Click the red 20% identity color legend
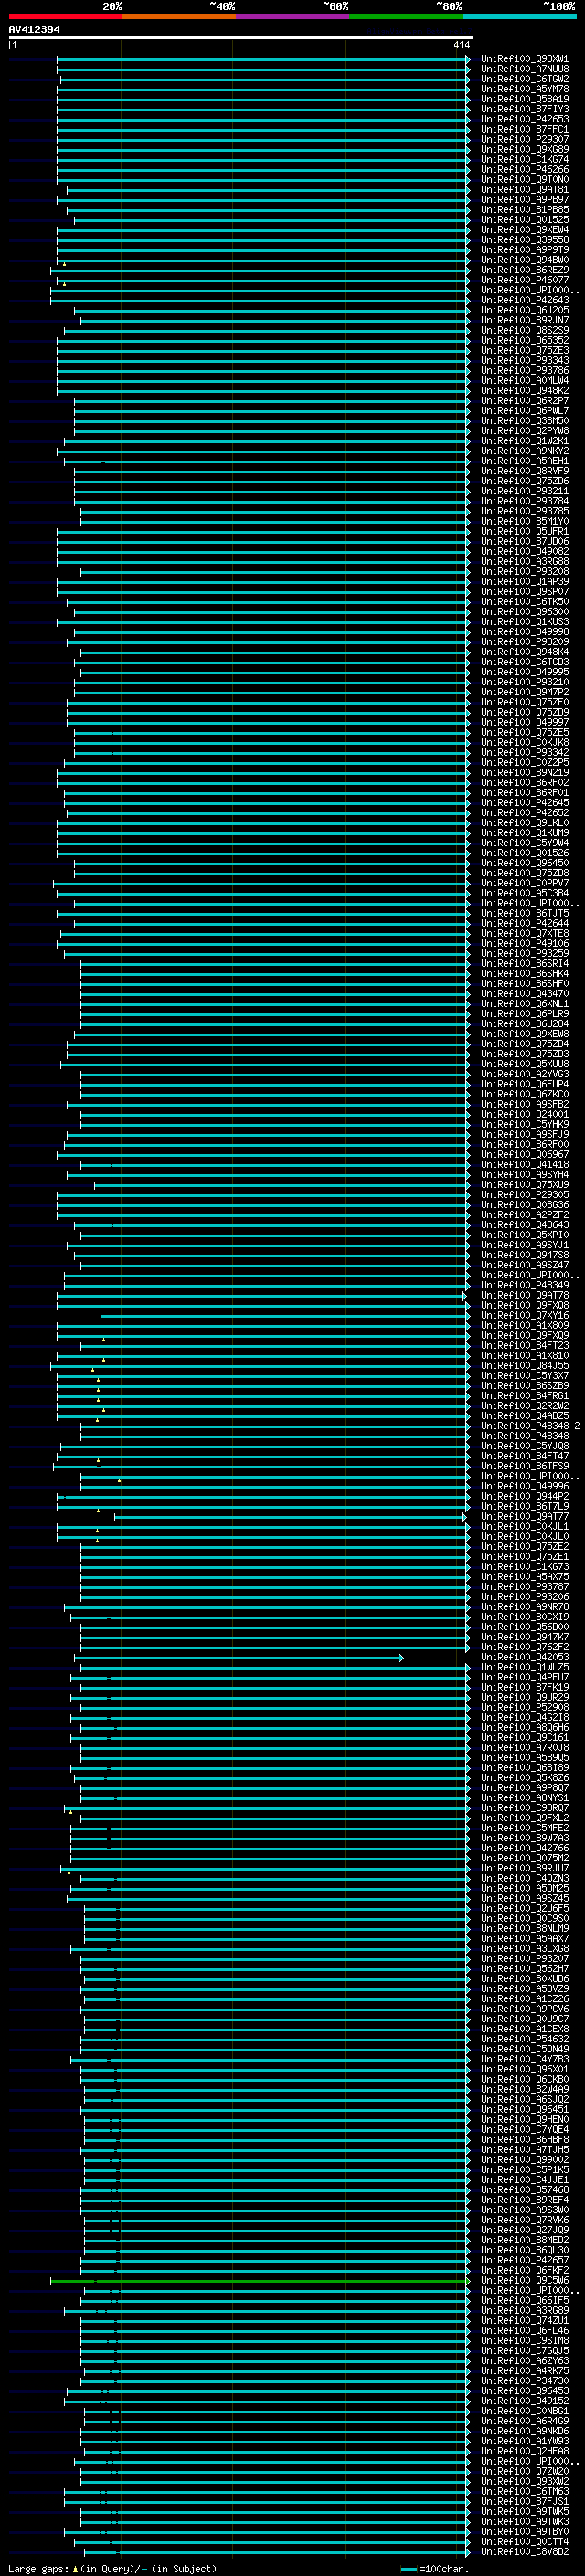The height and width of the screenshot is (2576, 585). (65, 16)
